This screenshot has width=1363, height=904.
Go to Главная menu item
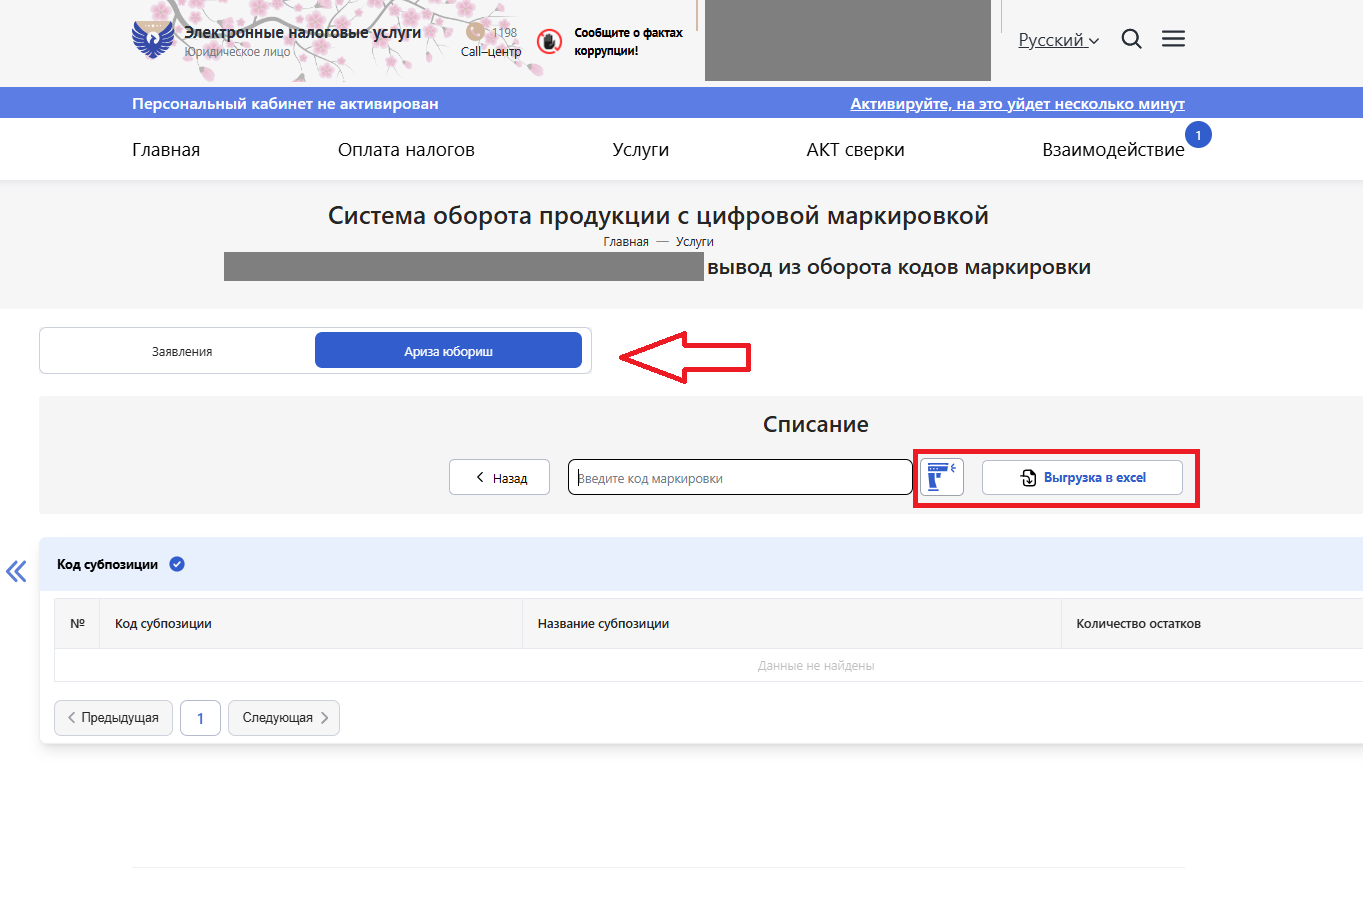point(166,149)
